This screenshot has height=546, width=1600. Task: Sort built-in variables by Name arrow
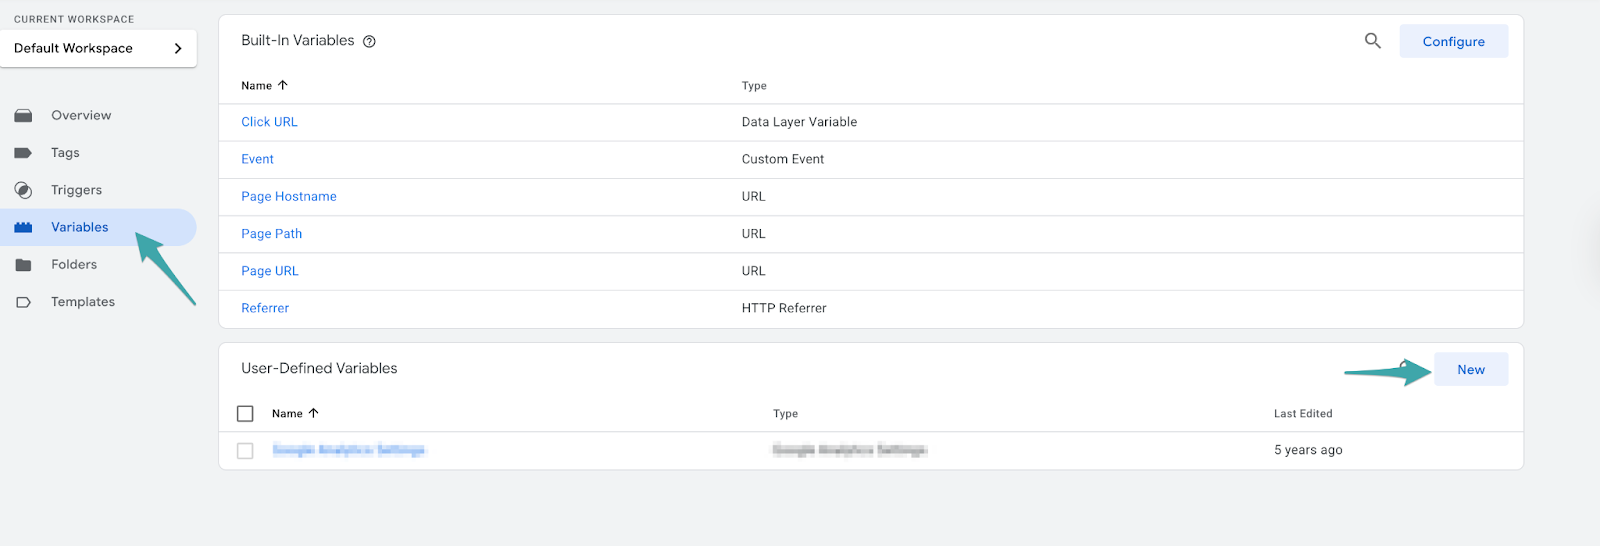[x=283, y=86]
